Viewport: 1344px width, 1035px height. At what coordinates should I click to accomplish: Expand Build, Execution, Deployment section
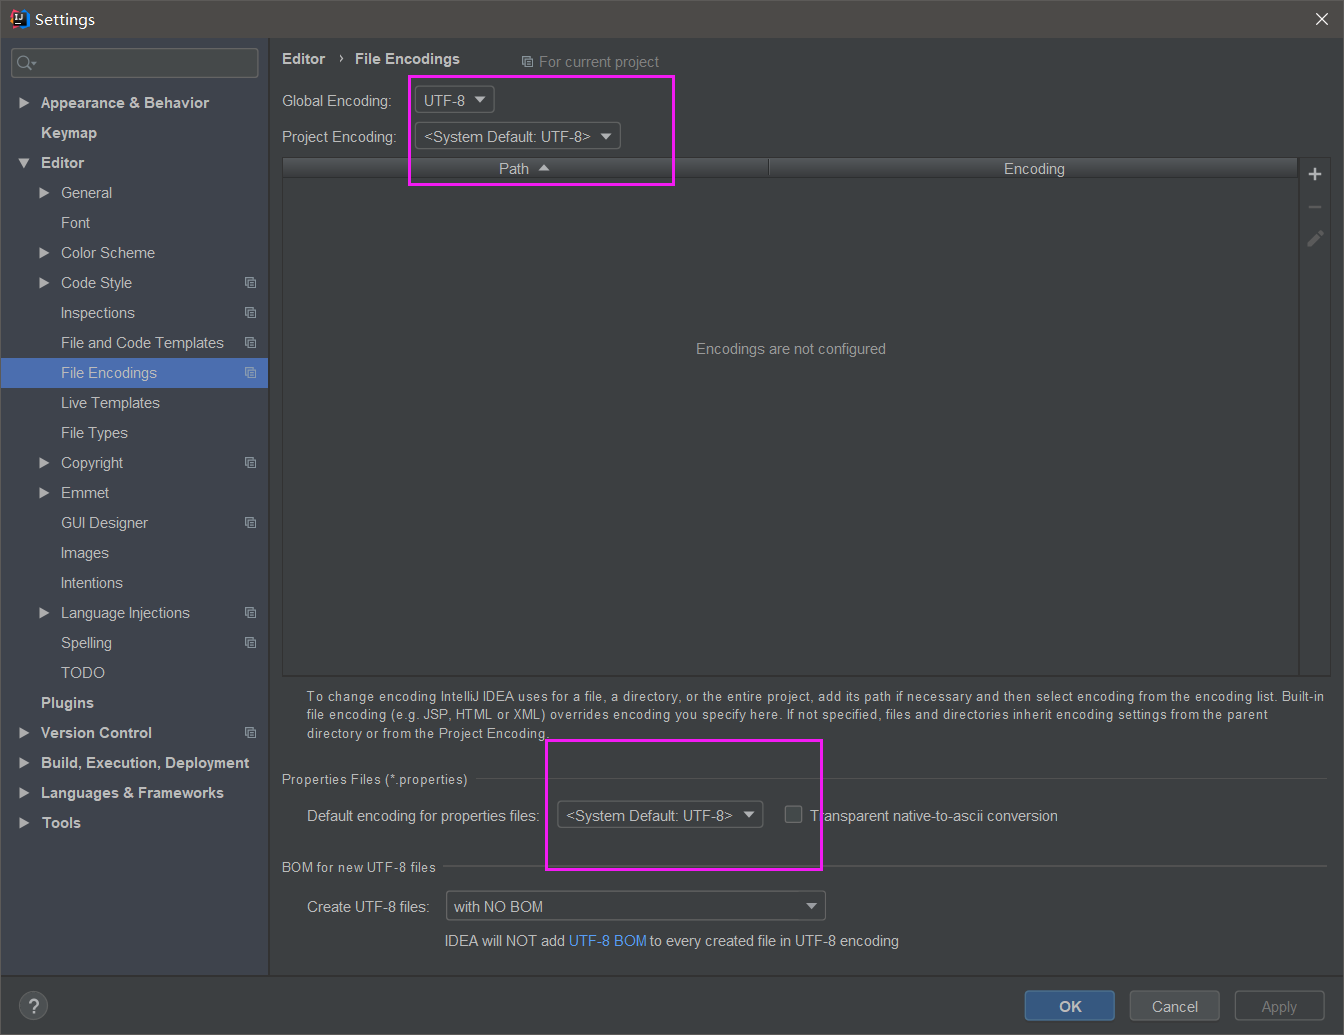click(24, 763)
